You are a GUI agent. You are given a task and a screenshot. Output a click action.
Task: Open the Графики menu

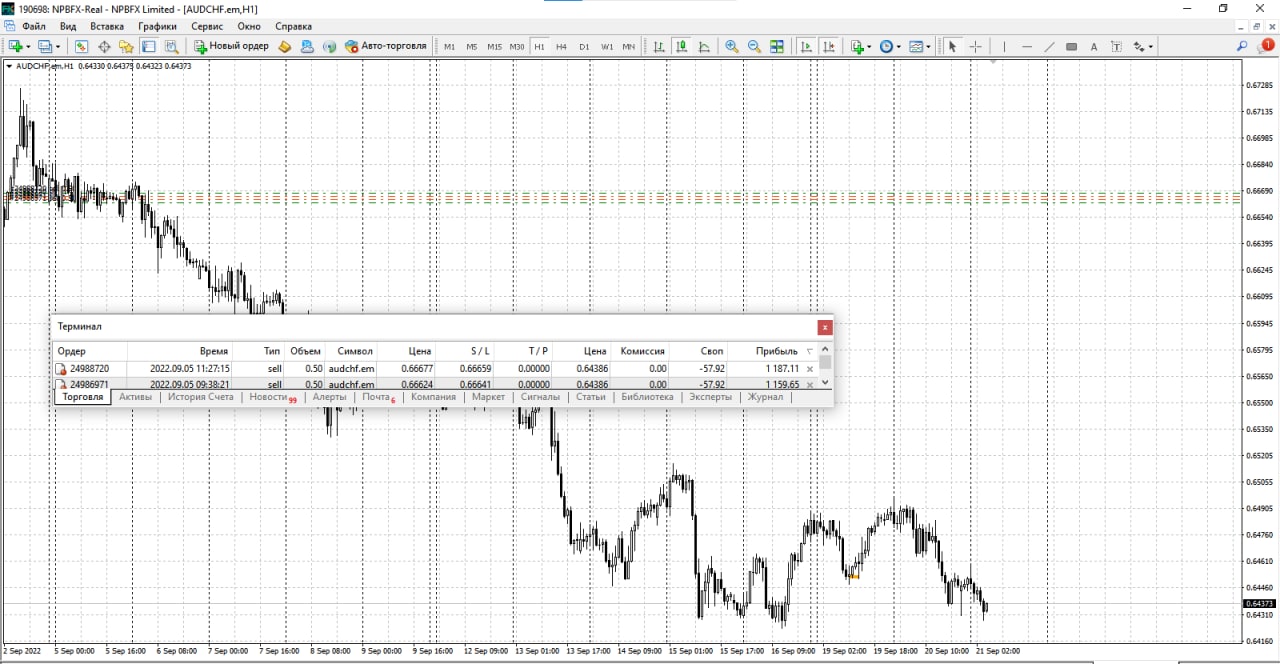tap(157, 26)
